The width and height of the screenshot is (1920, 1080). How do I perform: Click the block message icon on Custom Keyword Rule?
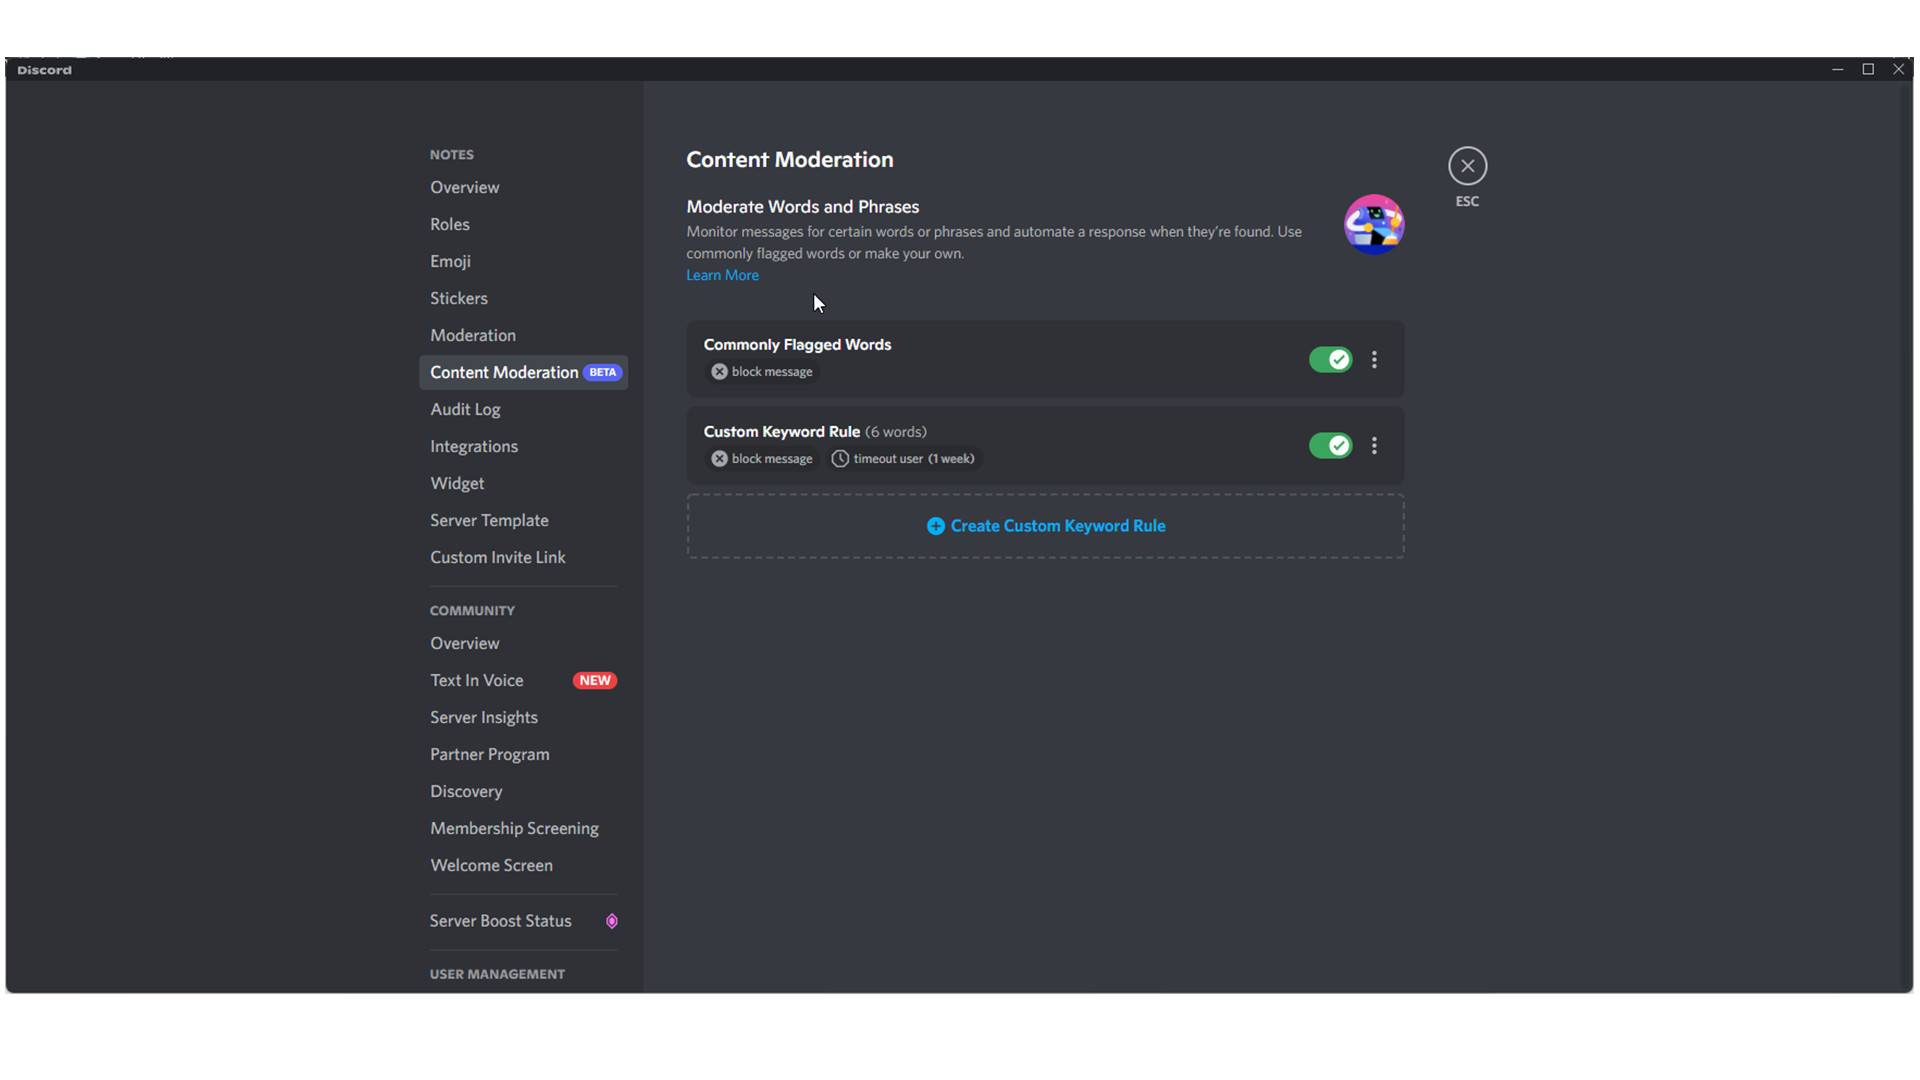coord(720,458)
